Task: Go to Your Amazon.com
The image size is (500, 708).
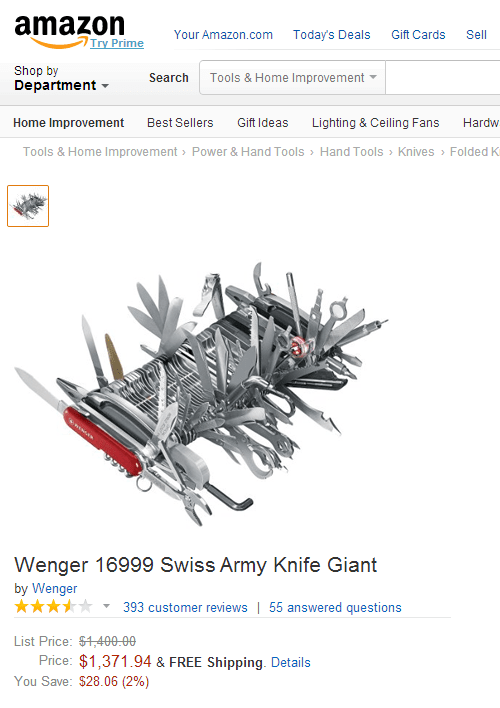Action: tap(223, 35)
